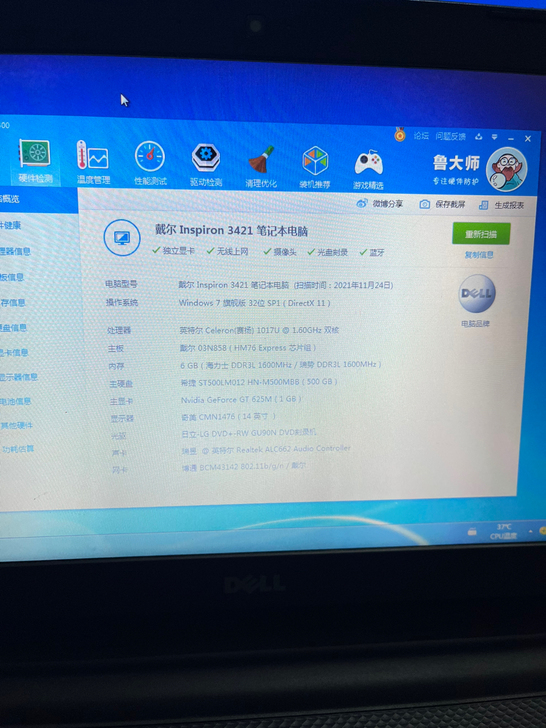Click the 微博分享 text label
The height and width of the screenshot is (728, 546).
[388, 204]
